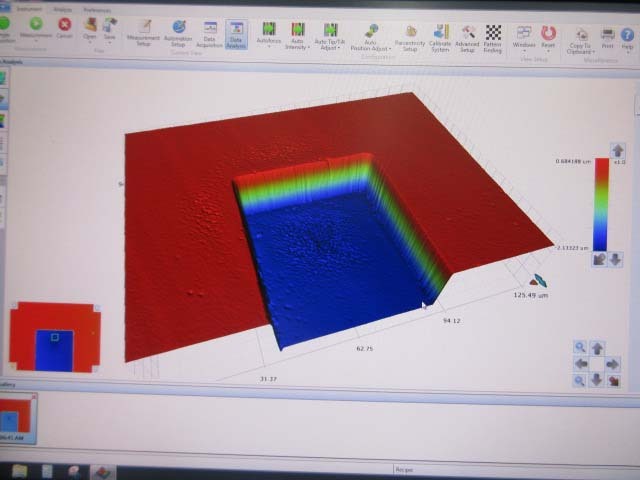Open the Copy To Clipboard dropdown

click(580, 40)
